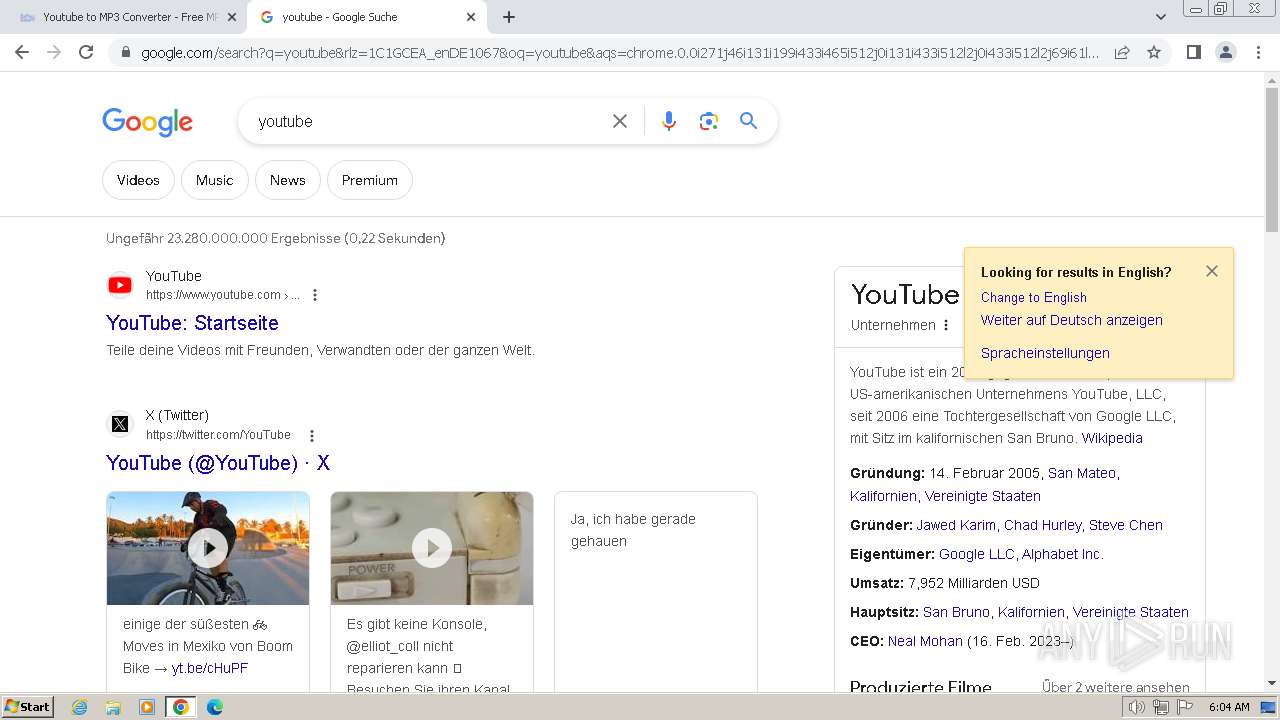Image resolution: width=1280 pixels, height=720 pixels.
Task: Open the YouTube (@YouTube) · X result
Action: click(218, 463)
